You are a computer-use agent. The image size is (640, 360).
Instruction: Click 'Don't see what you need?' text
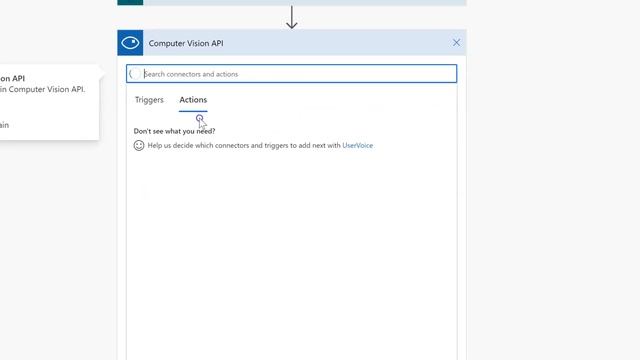(174, 131)
